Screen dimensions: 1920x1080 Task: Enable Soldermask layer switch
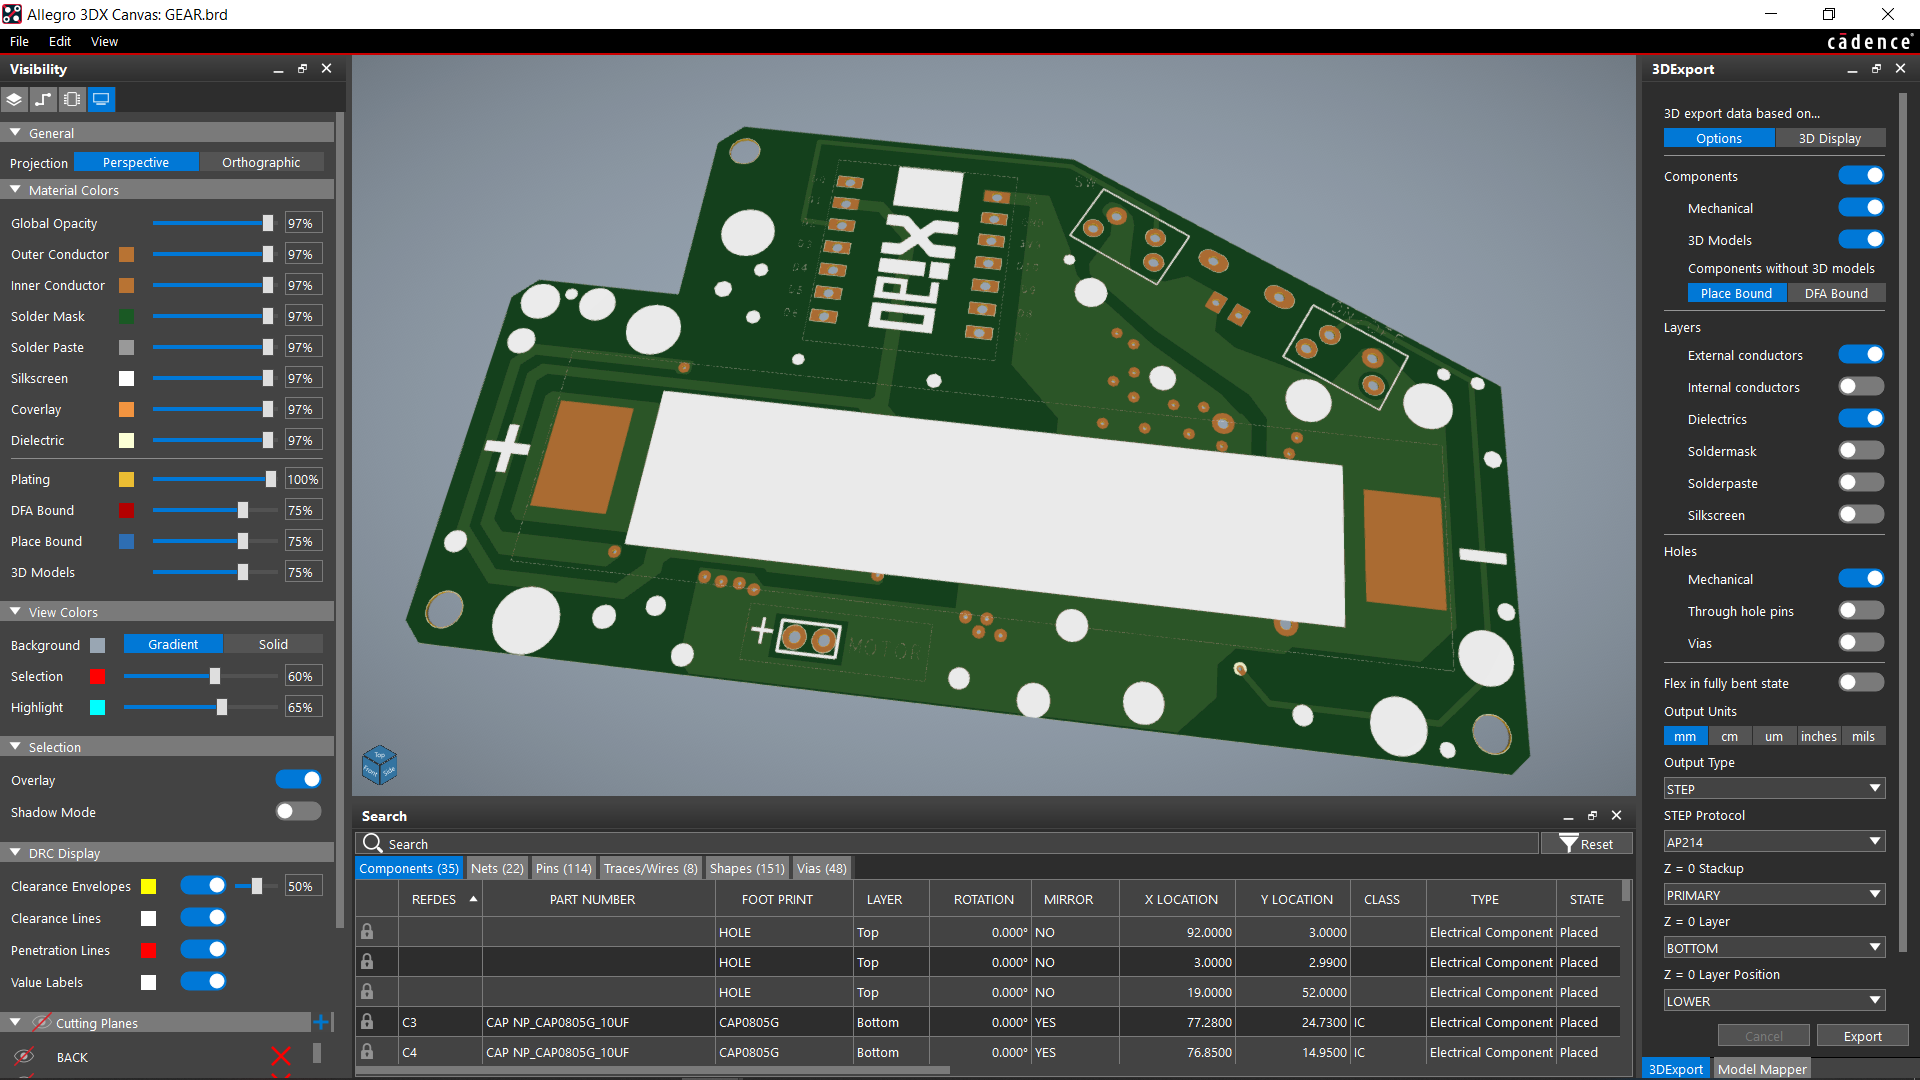click(1861, 451)
